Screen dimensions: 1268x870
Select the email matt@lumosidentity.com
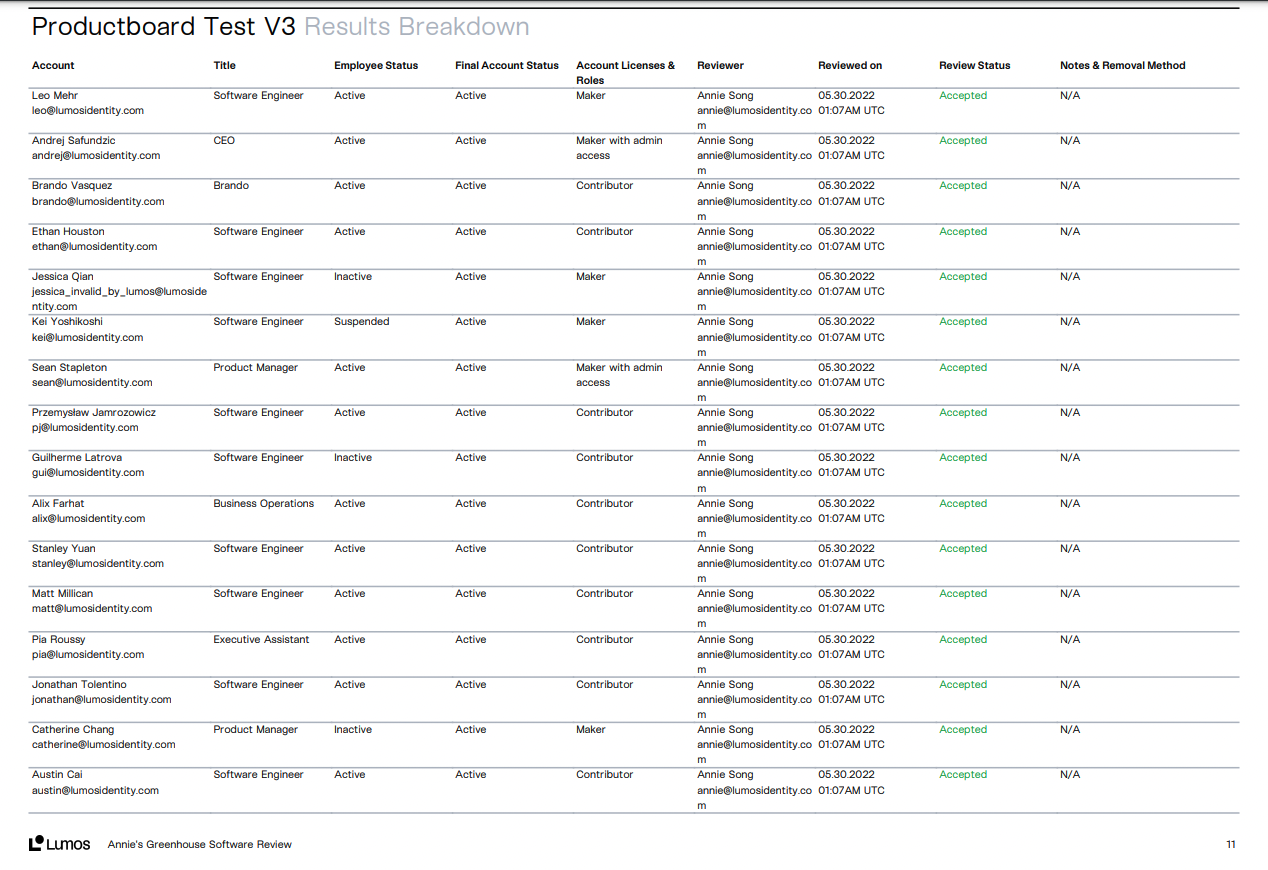[x=92, y=609]
